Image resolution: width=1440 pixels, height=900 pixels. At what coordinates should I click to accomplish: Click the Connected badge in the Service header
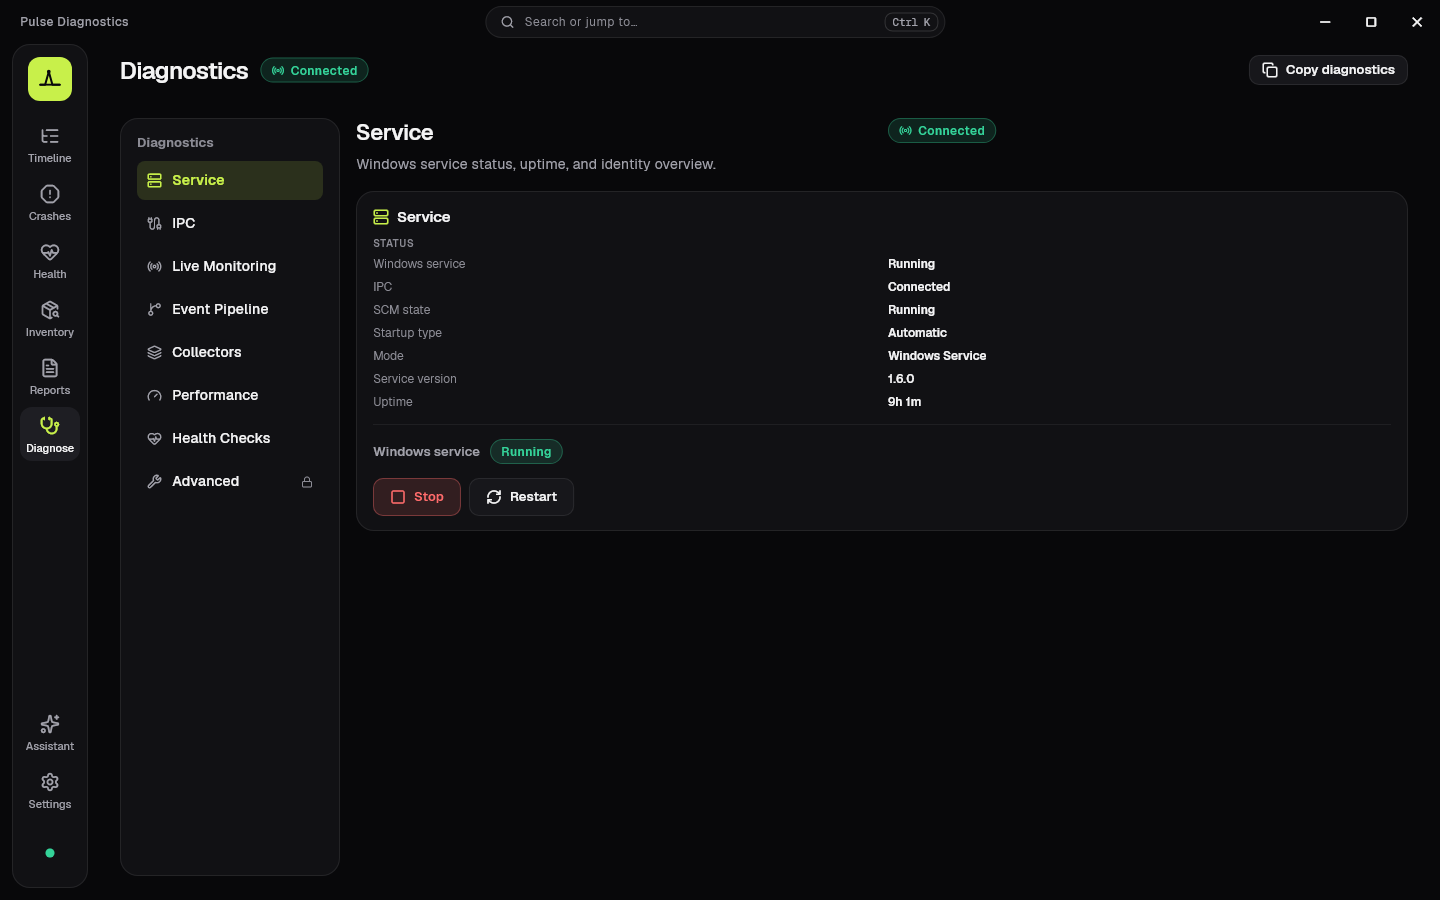[942, 131]
